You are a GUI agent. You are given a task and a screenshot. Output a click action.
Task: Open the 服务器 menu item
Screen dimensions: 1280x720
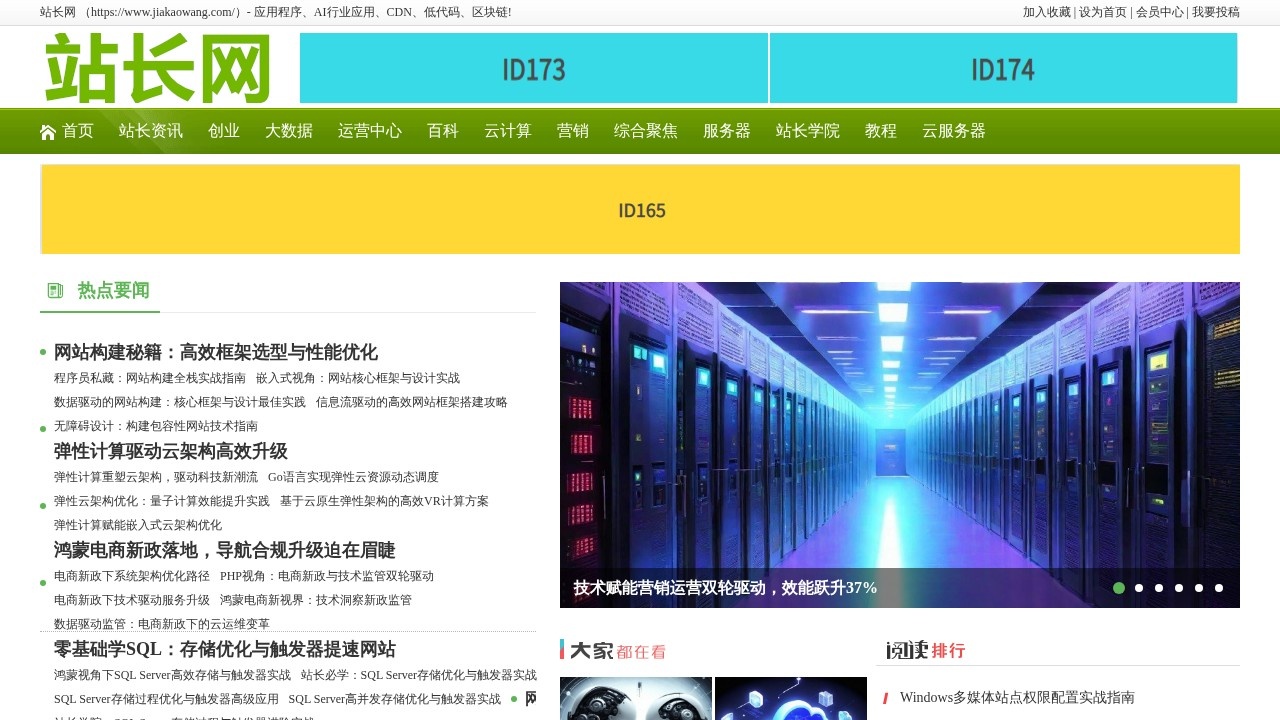(727, 131)
